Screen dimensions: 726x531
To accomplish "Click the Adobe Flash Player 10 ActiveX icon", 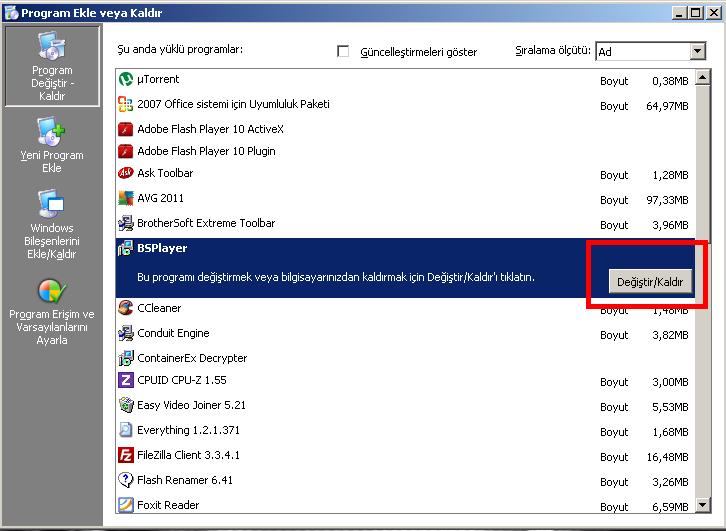I will (125, 129).
